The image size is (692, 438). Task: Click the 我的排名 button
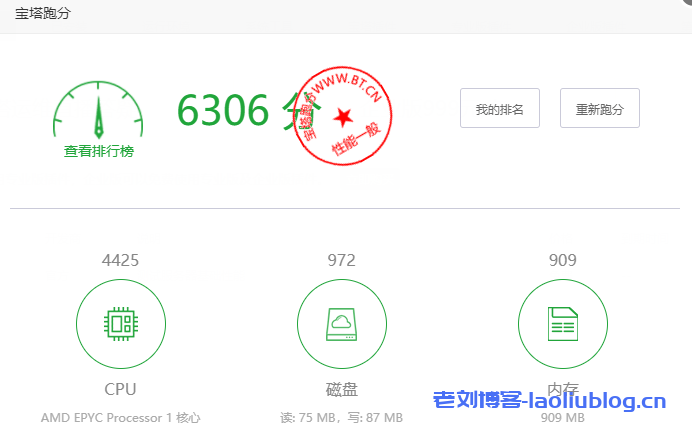(499, 109)
